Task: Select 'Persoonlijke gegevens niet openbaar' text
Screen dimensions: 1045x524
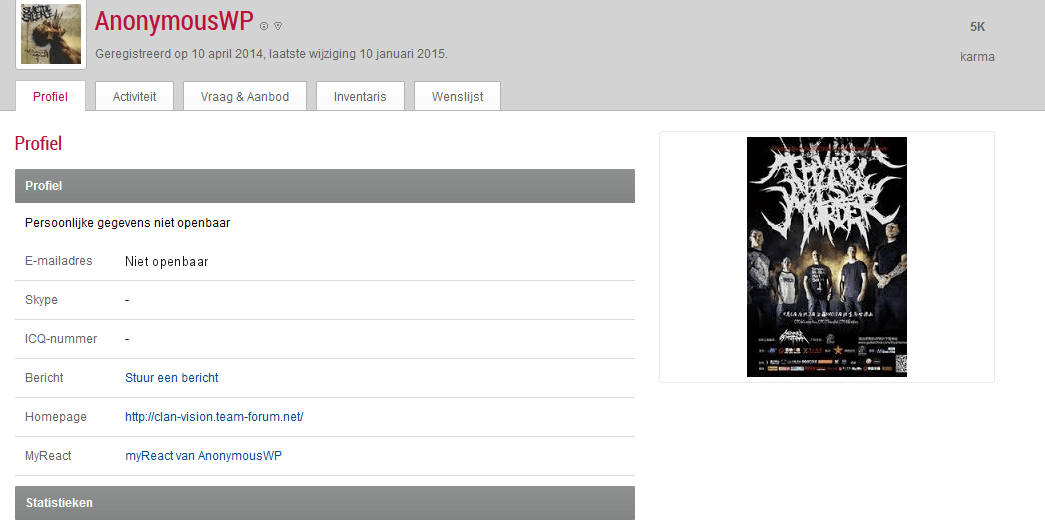Action: coord(127,223)
